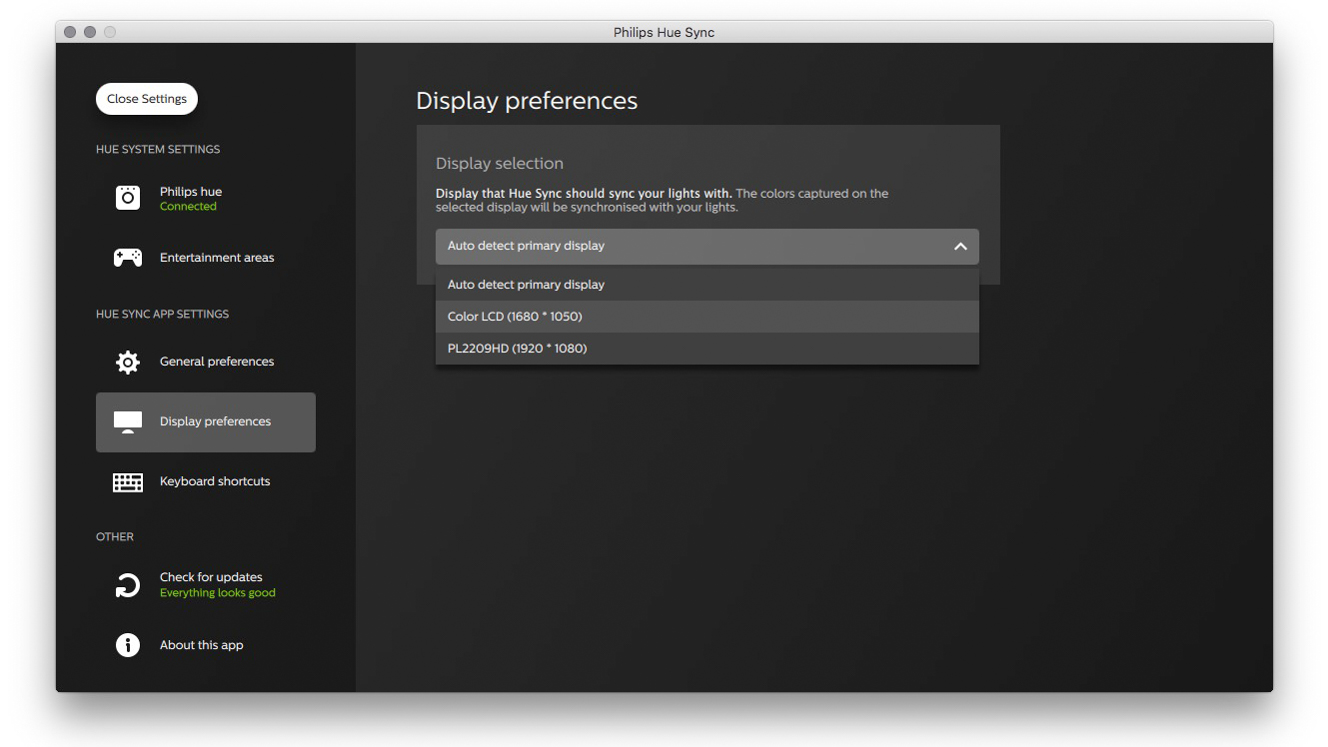Click the Entertainment areas gamepad icon
Viewport: 1328px width, 747px height.
pos(128,258)
